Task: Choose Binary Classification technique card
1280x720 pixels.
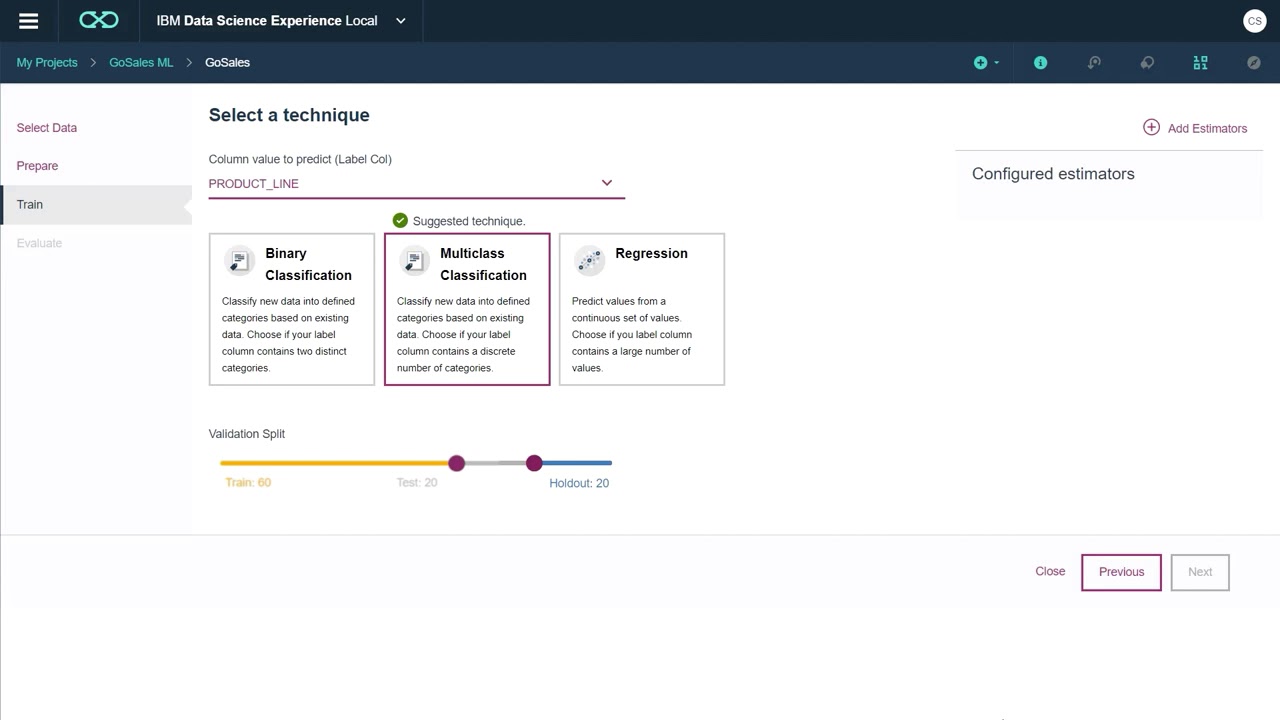Action: click(x=292, y=309)
